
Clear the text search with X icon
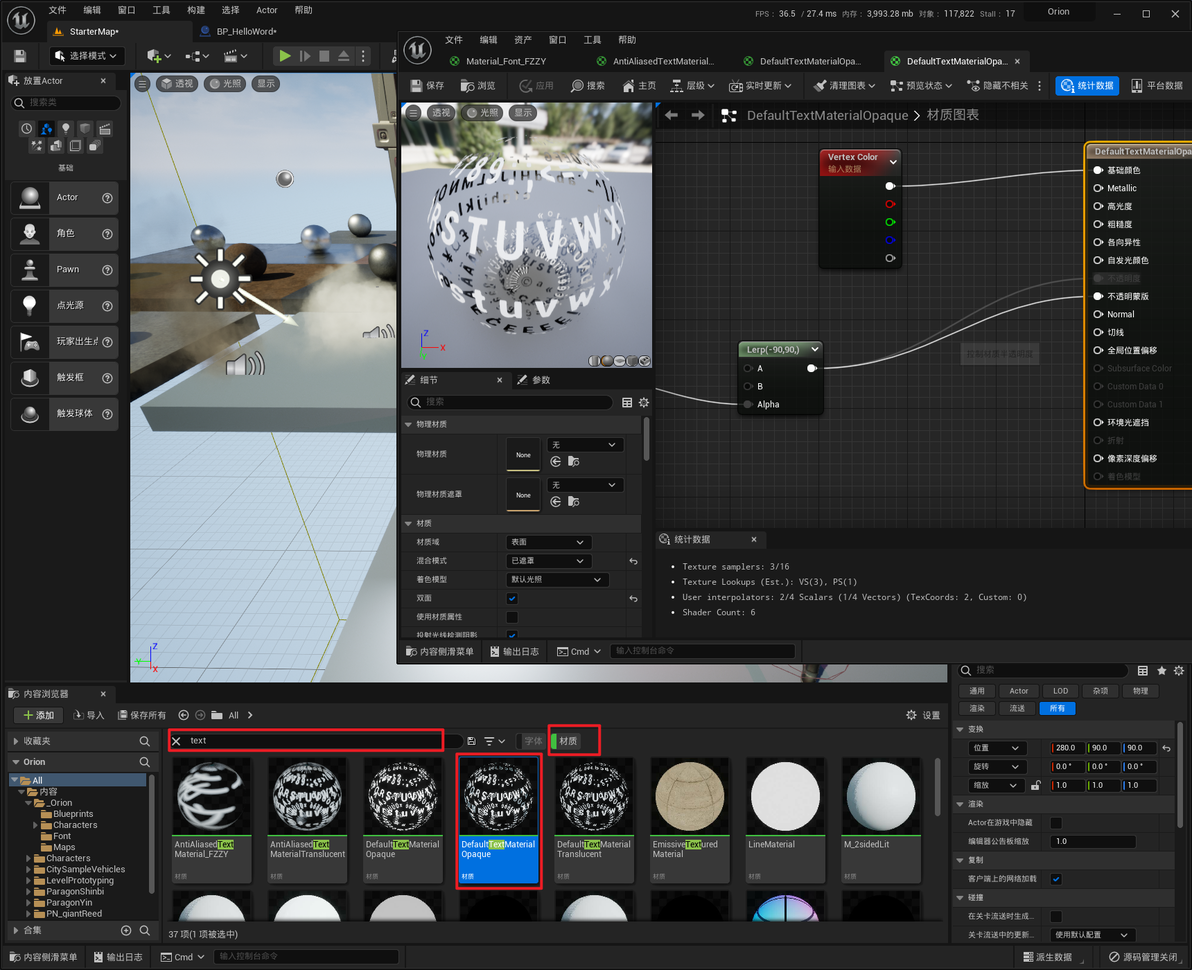[x=177, y=741]
